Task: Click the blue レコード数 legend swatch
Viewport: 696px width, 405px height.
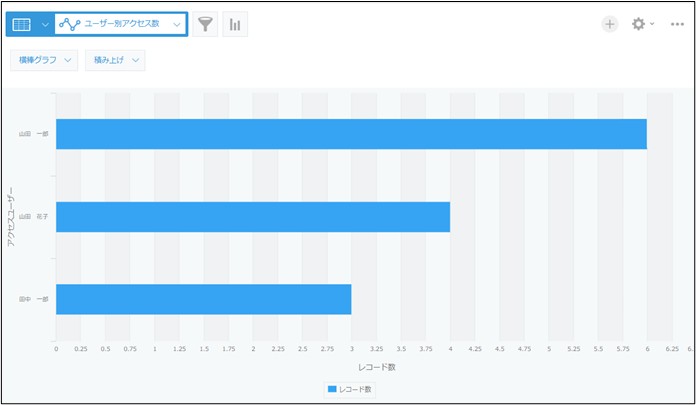Action: [331, 388]
